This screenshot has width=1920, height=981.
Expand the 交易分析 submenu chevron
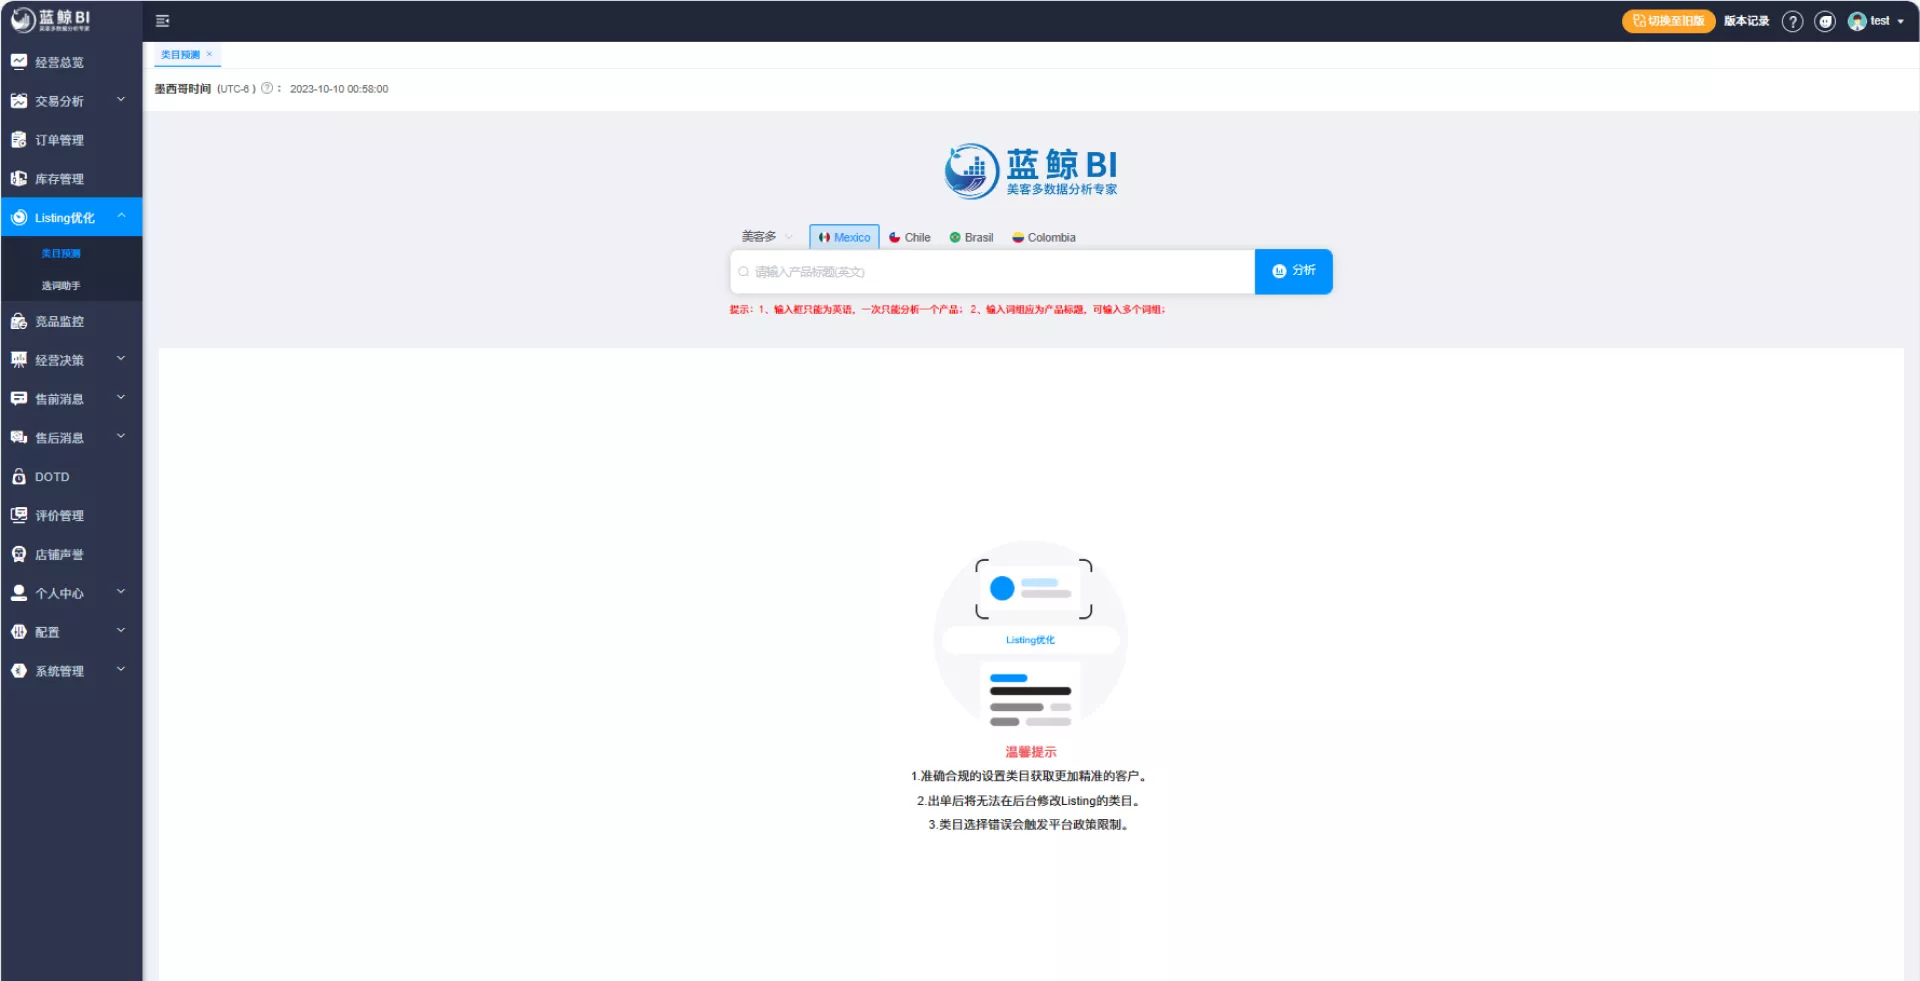pyautogui.click(x=121, y=100)
